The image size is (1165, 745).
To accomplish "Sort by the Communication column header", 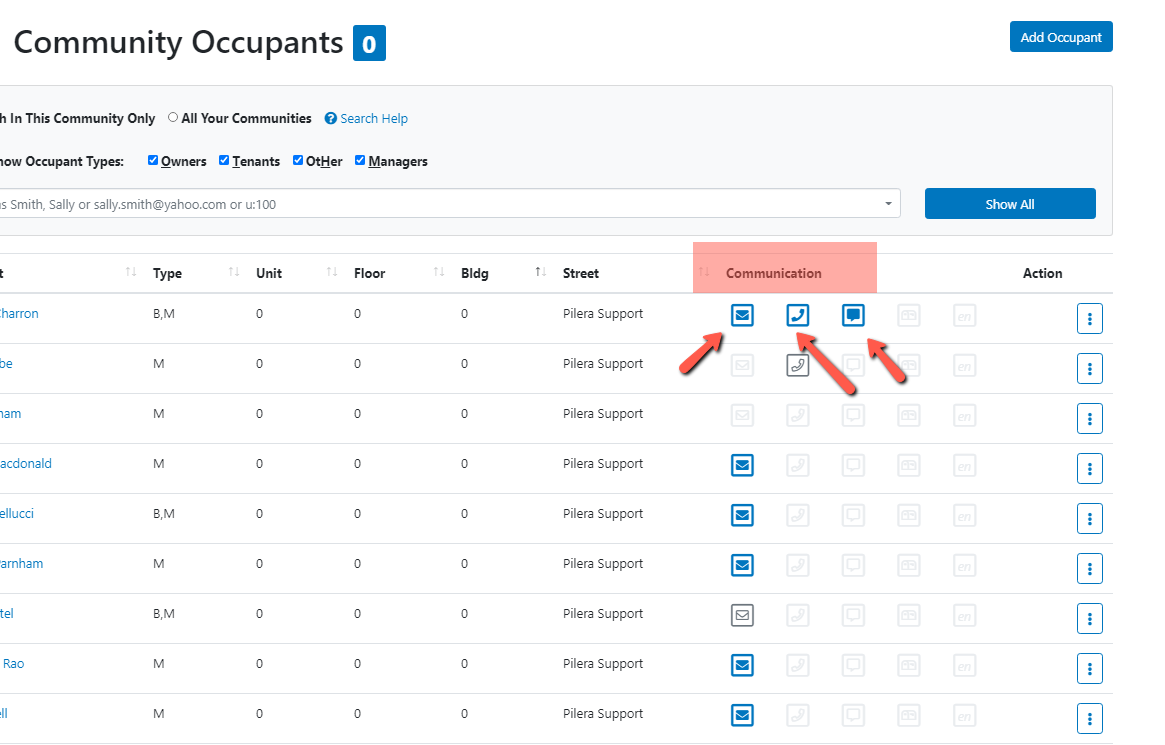I will [x=773, y=273].
